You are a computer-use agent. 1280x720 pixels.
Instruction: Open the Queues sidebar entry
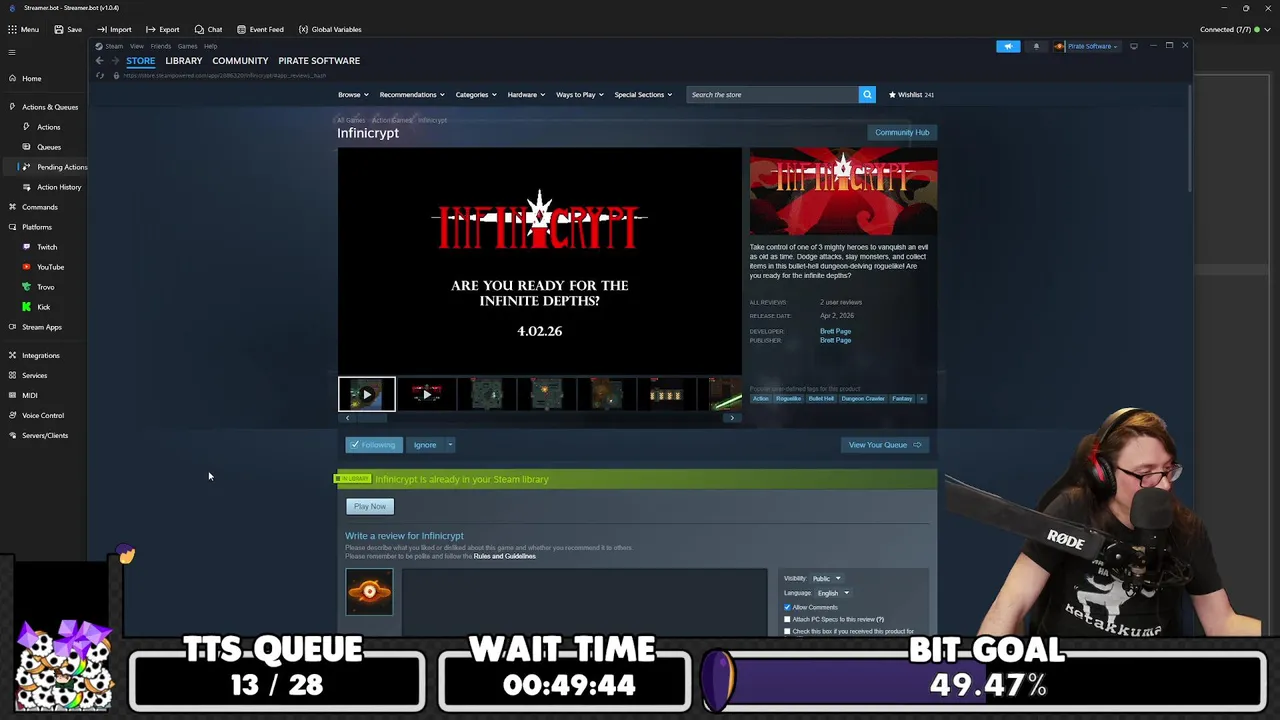pos(49,147)
